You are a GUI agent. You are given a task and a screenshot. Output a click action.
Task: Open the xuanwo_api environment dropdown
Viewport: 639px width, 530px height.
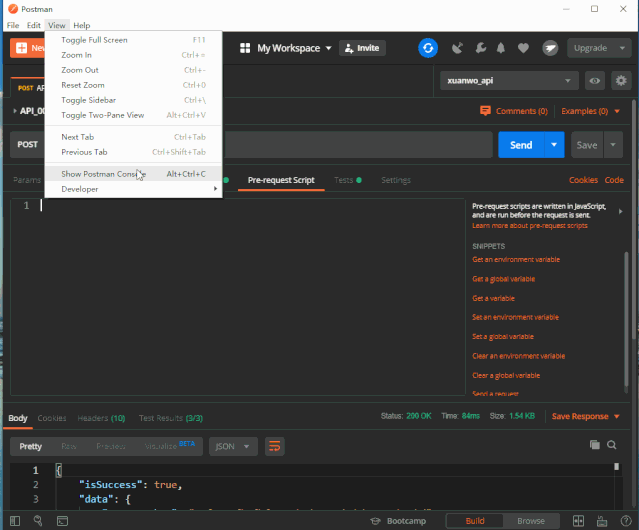(509, 81)
